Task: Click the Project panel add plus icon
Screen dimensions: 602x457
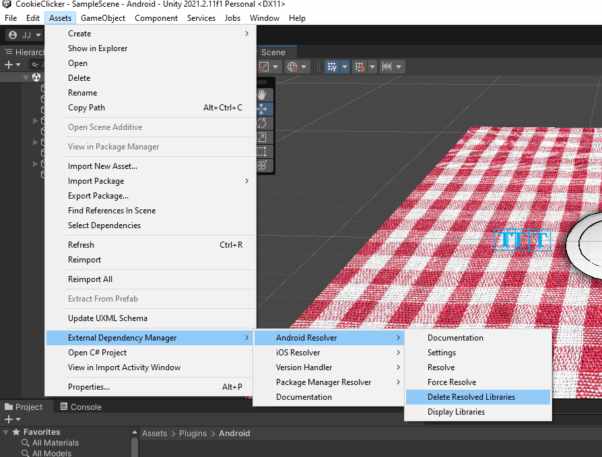Action: pos(8,419)
